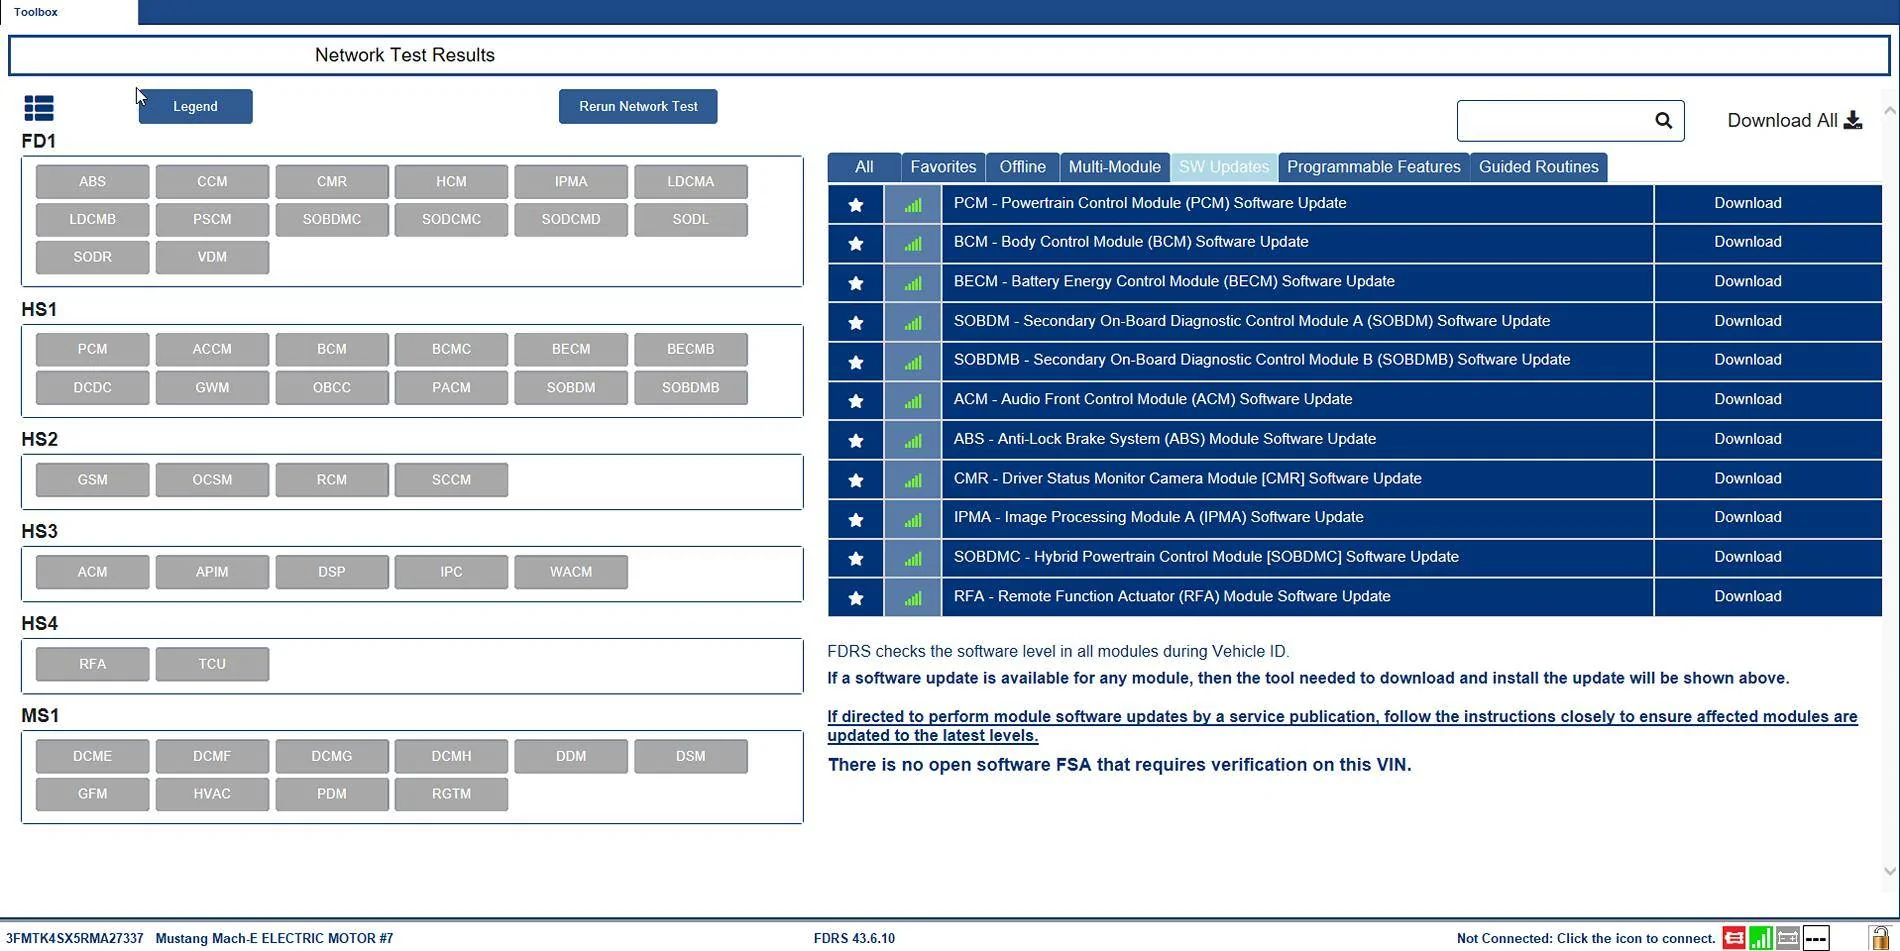Toggle star for SOBDMB Software Update
This screenshot has height=951, width=1900.
click(855, 361)
